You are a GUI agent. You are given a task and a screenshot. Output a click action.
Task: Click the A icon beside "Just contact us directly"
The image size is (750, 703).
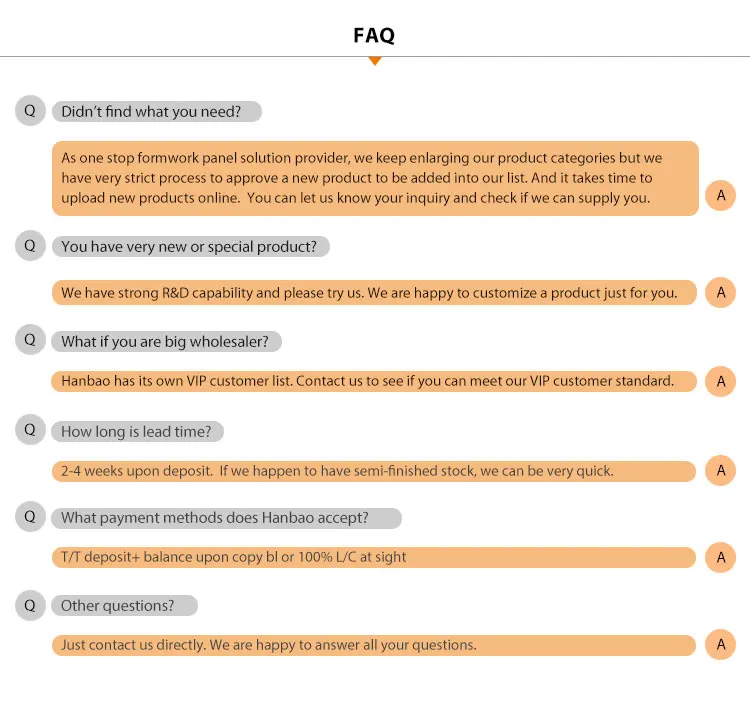click(720, 645)
